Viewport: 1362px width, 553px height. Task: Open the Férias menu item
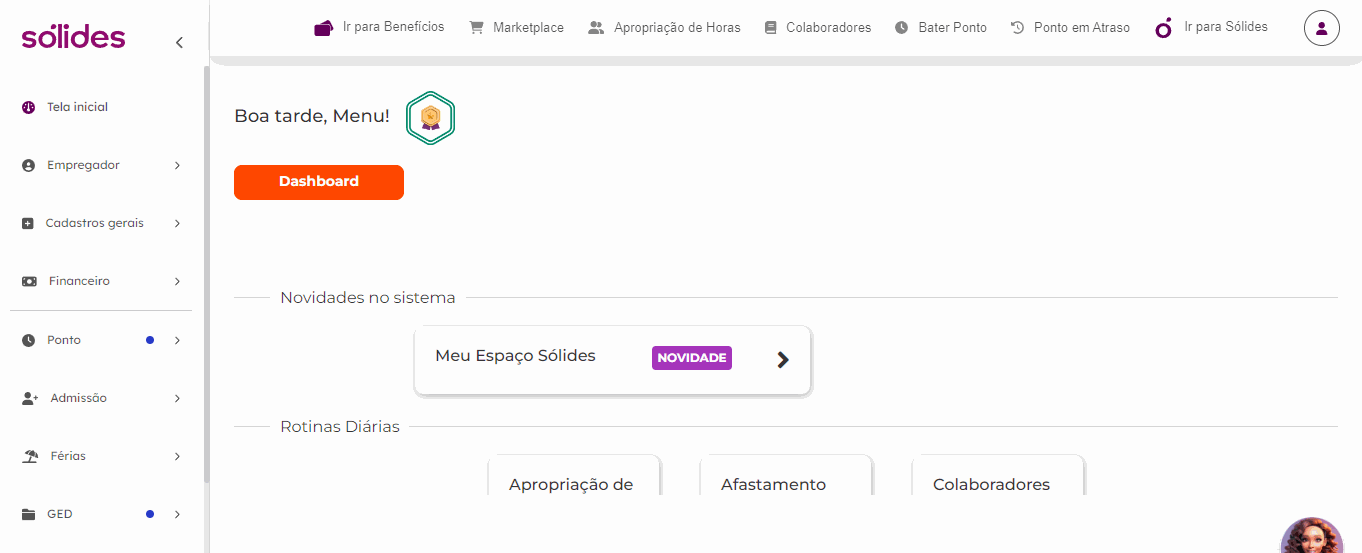68,456
